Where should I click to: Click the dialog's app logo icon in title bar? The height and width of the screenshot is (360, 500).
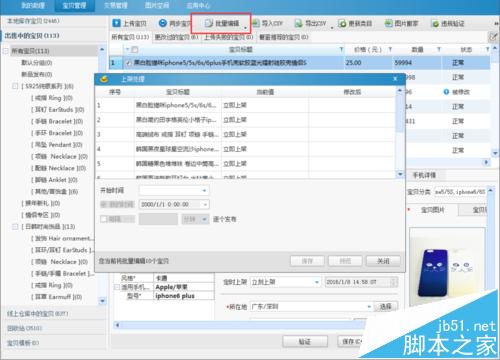[x=104, y=79]
